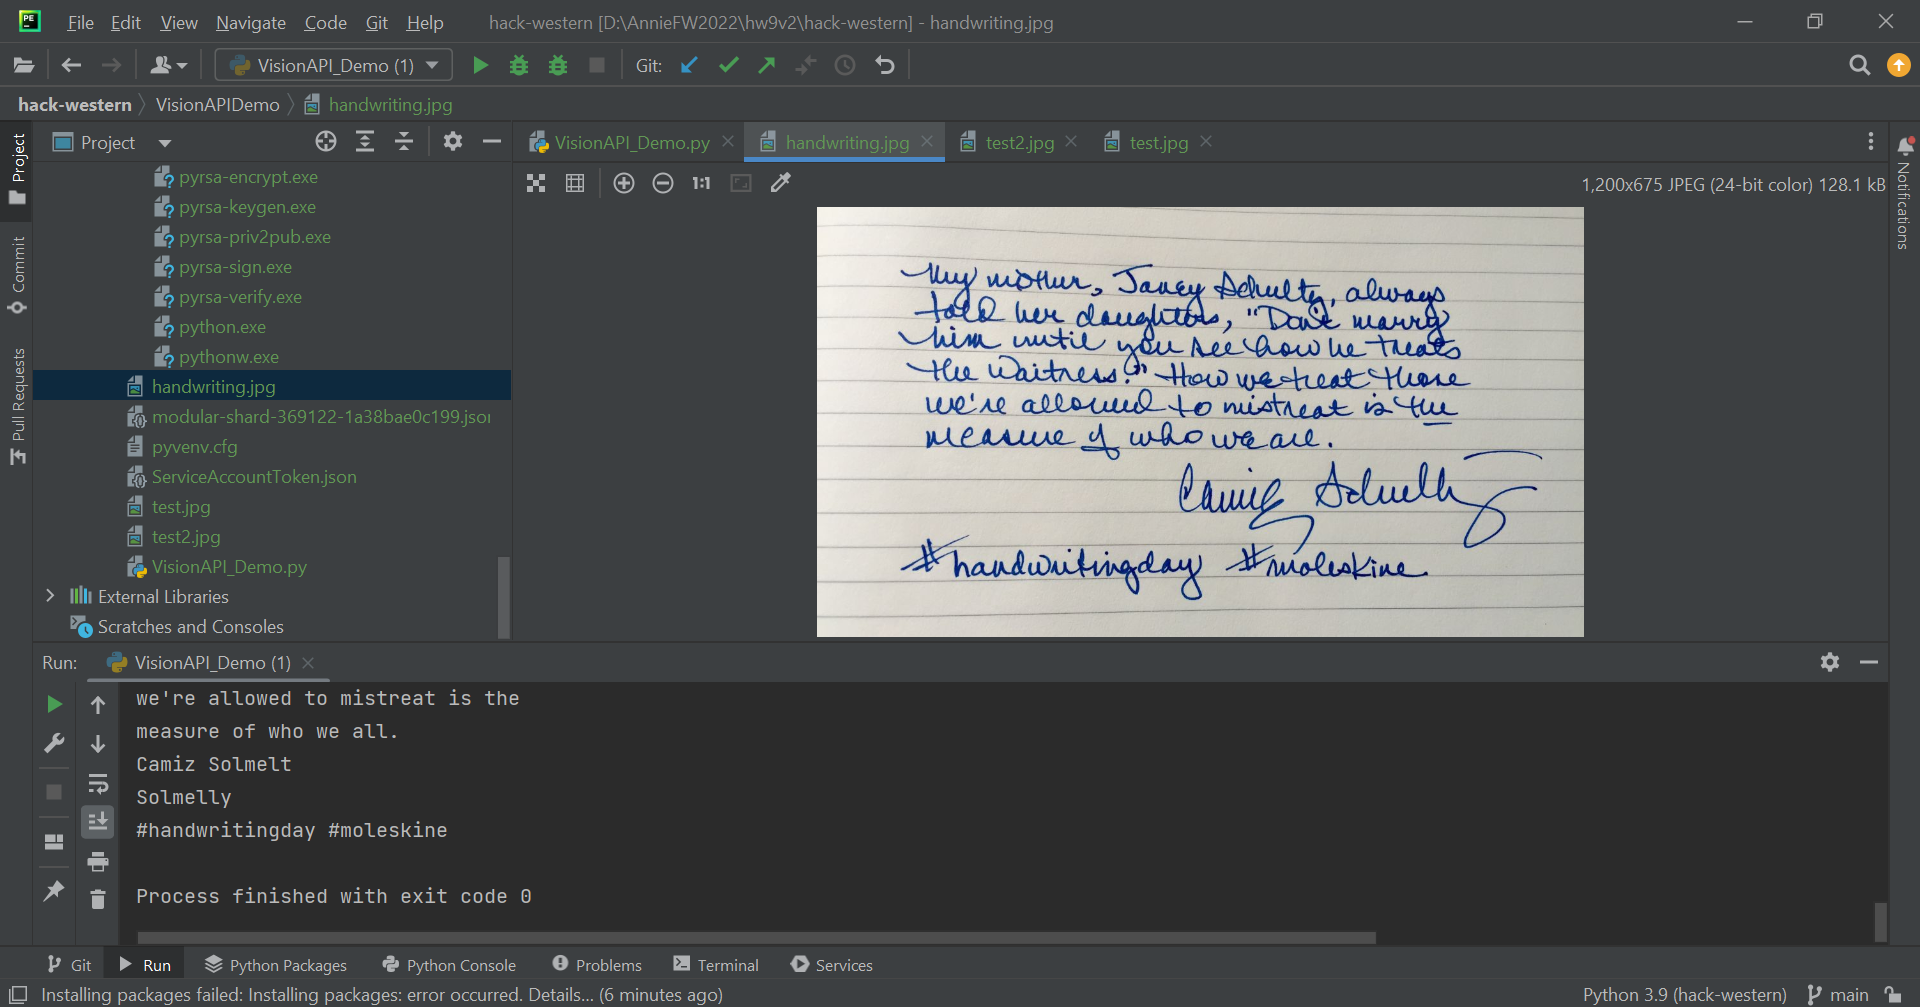Open the Project view dropdown arrow
Viewport: 1920px width, 1007px height.
165,143
